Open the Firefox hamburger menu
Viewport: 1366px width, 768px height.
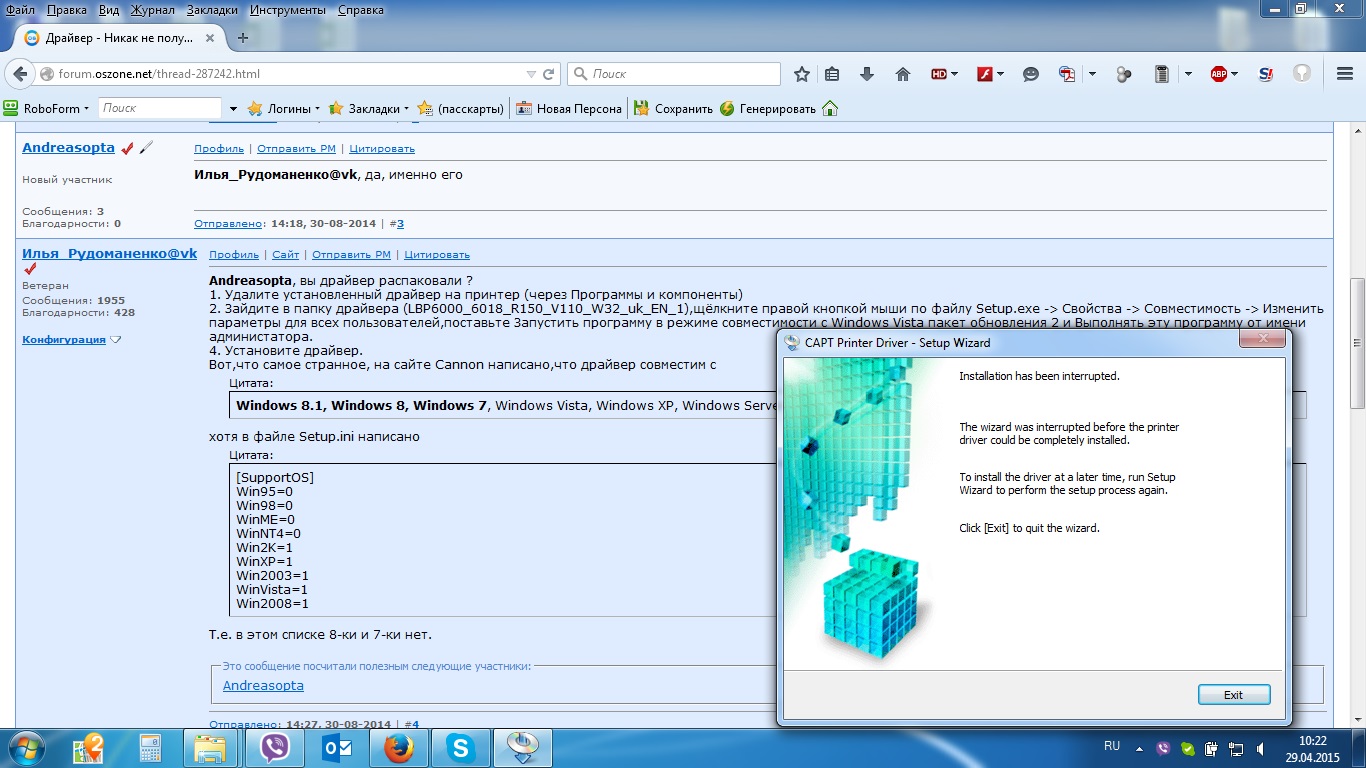point(1345,74)
